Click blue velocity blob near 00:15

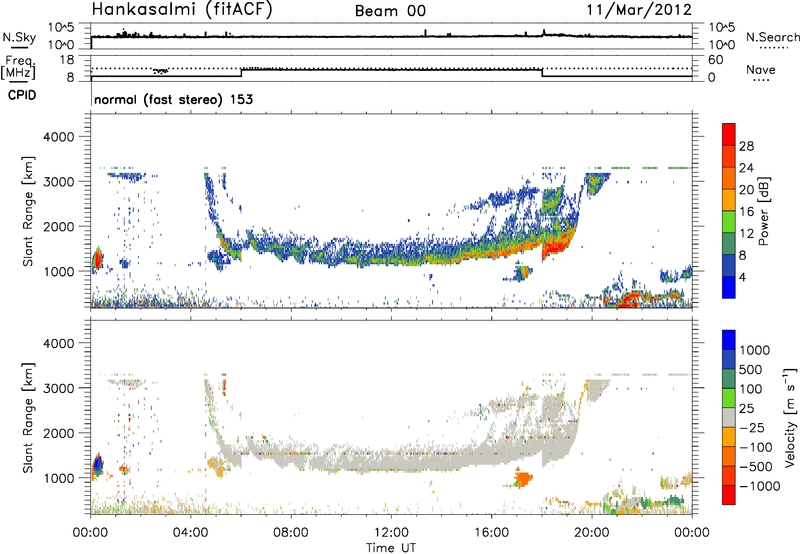point(97,463)
